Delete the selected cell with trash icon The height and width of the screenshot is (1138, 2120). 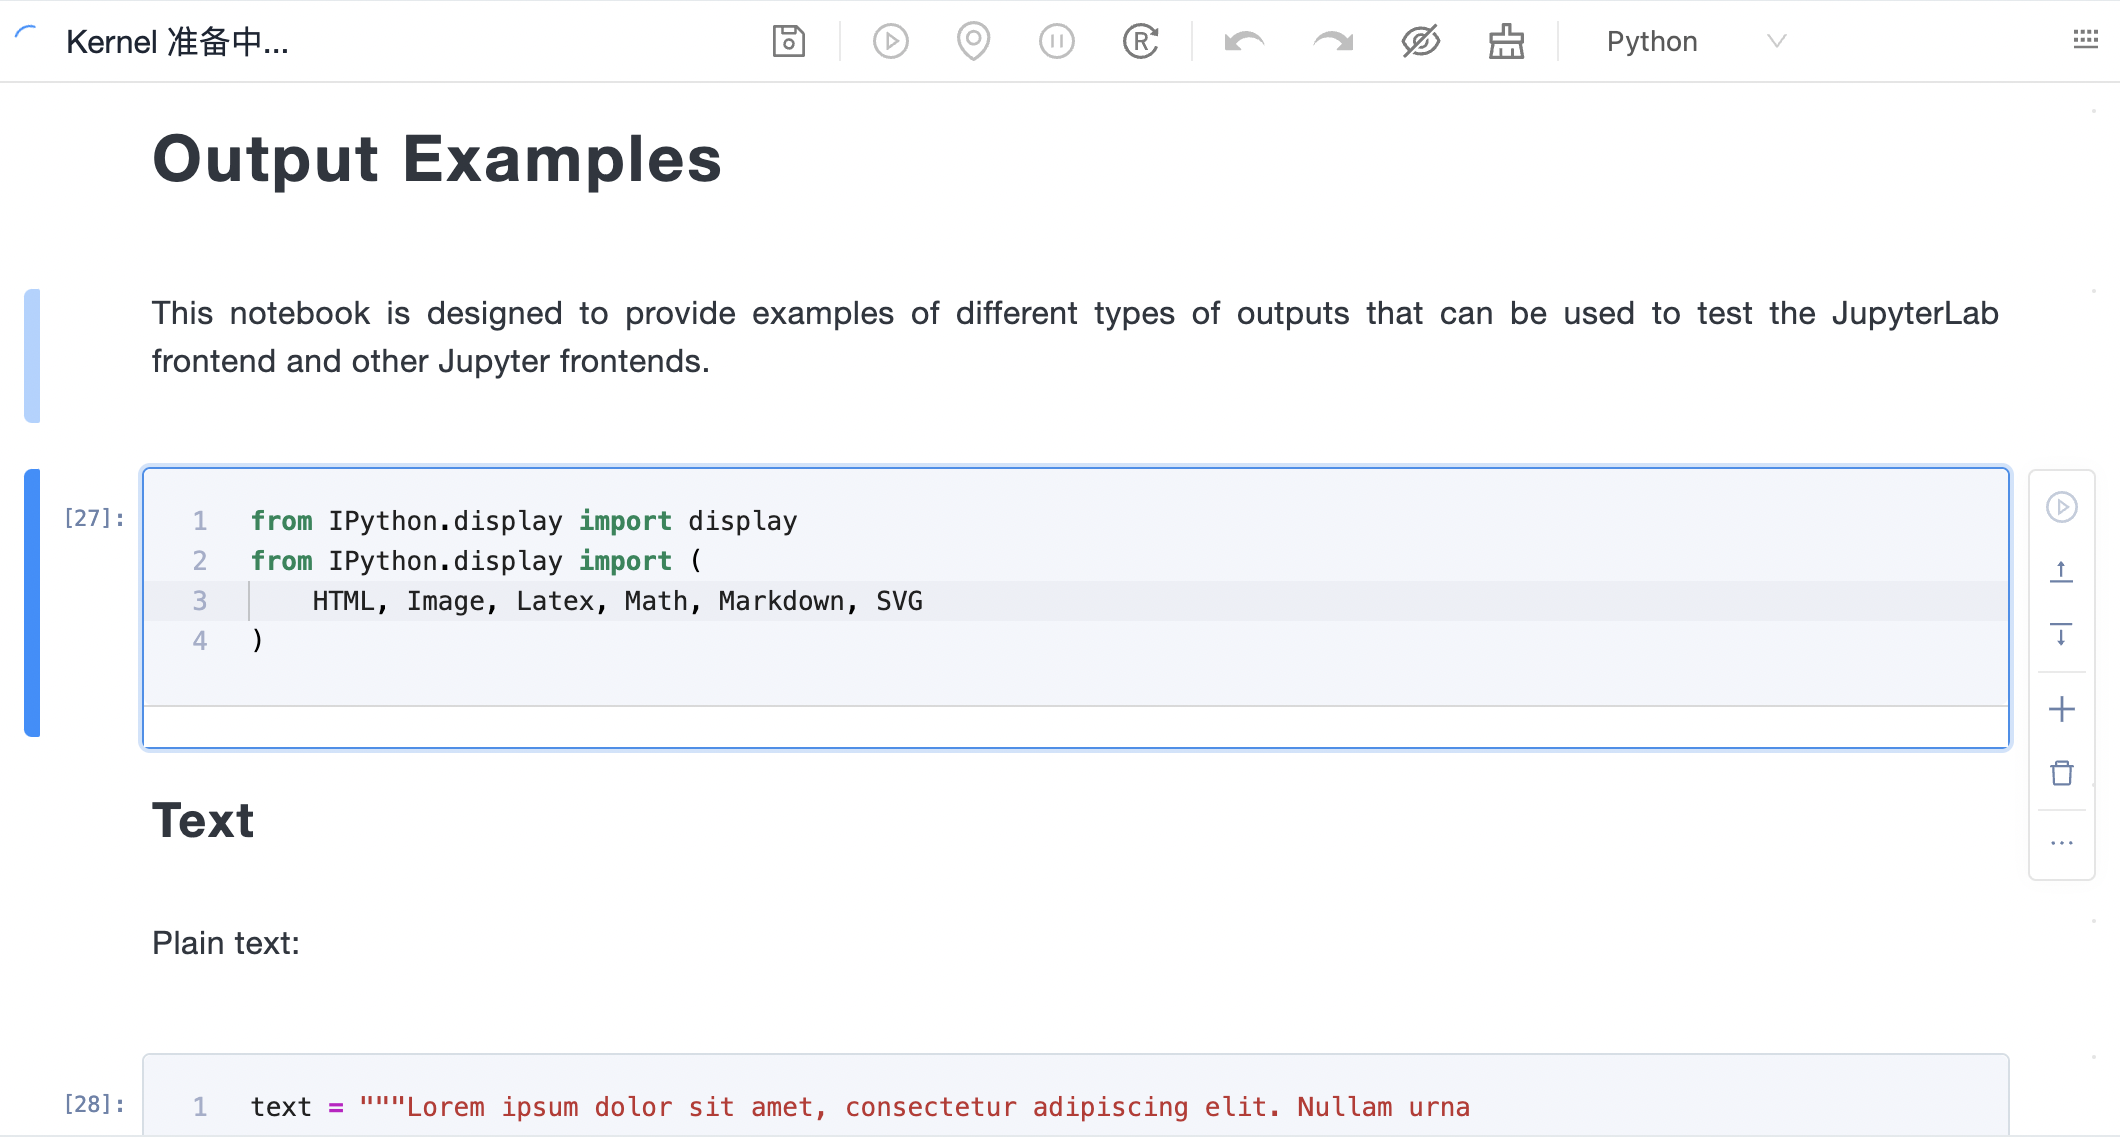[2061, 772]
